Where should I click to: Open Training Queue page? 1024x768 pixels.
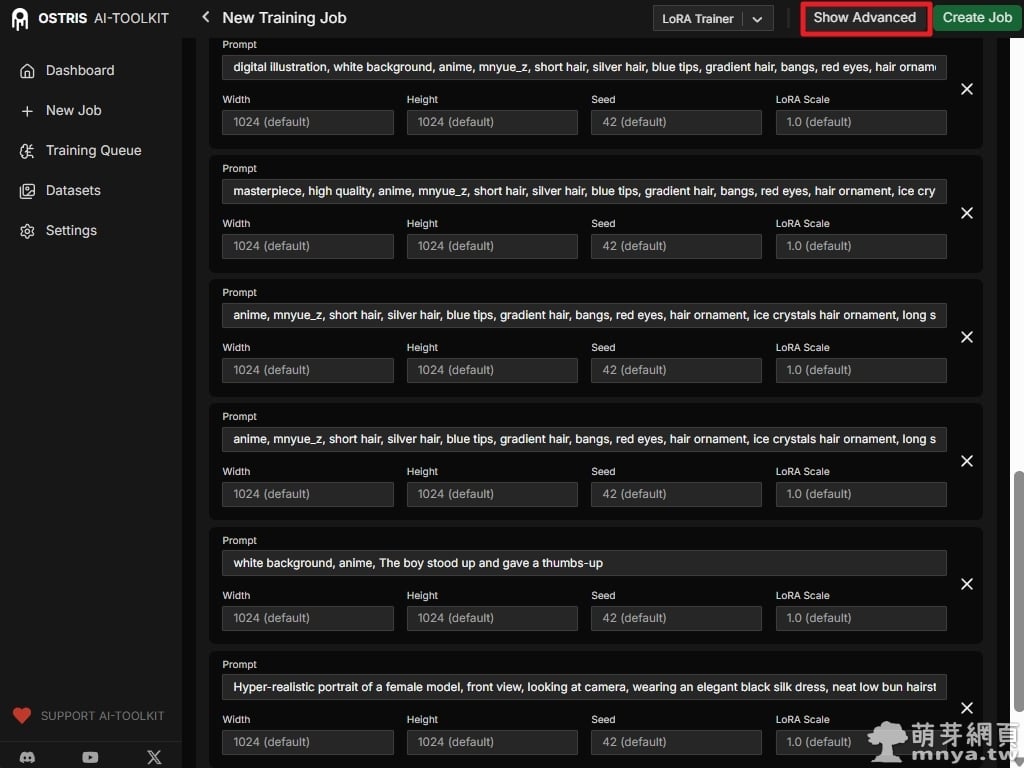tap(93, 150)
